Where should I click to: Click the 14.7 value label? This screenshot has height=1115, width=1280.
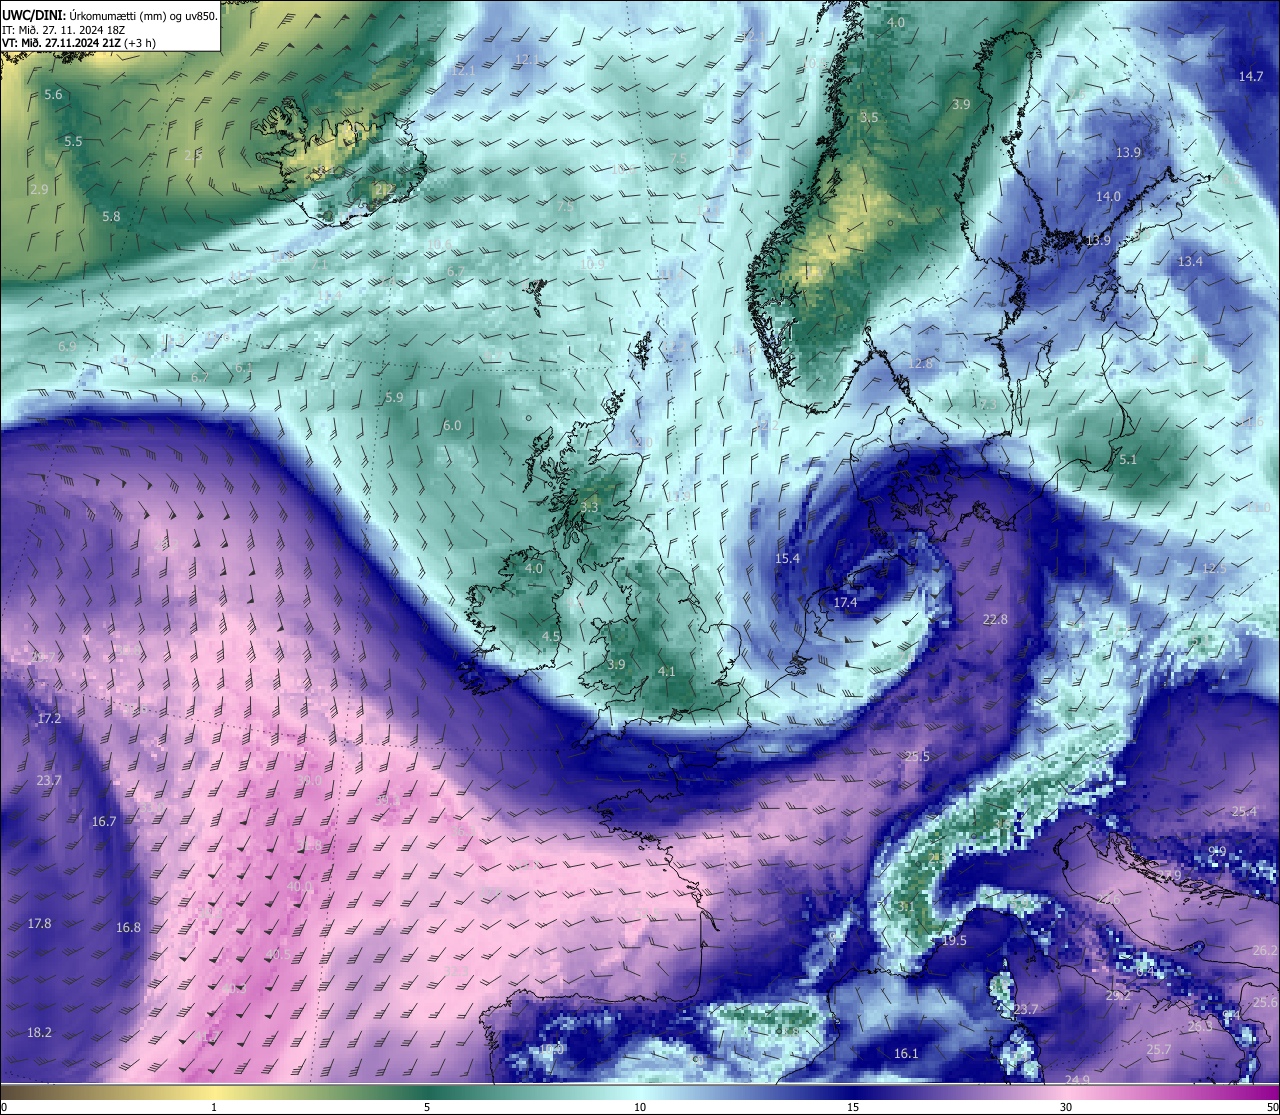(x=1251, y=77)
